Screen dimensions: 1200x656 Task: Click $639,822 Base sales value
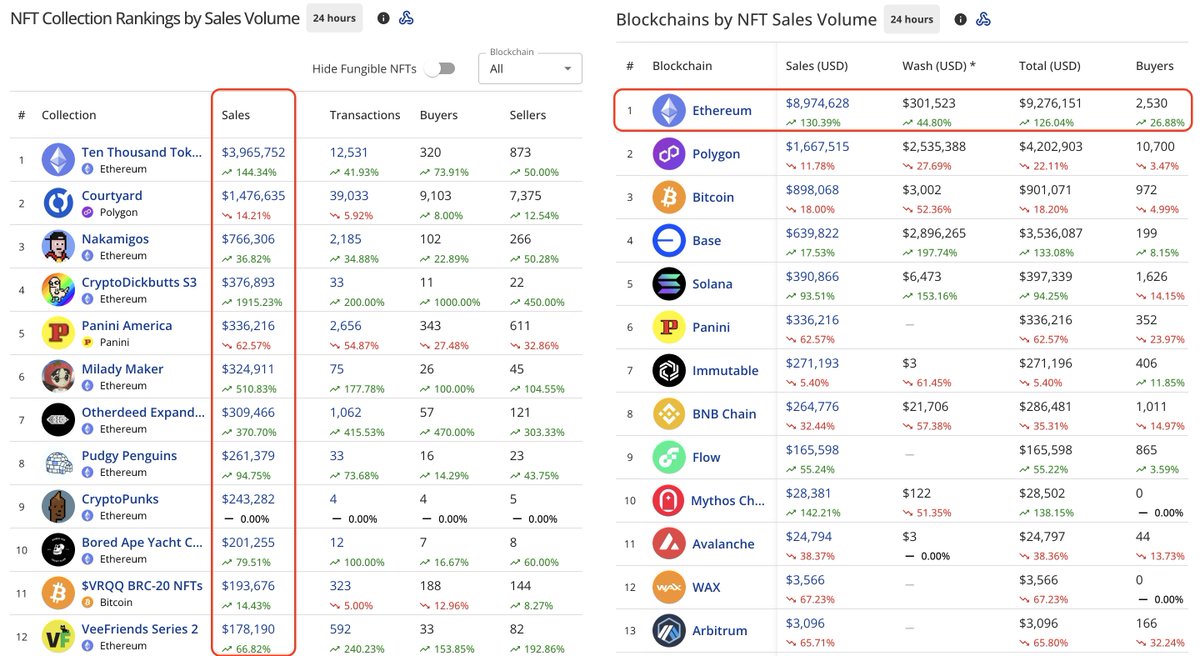point(812,233)
